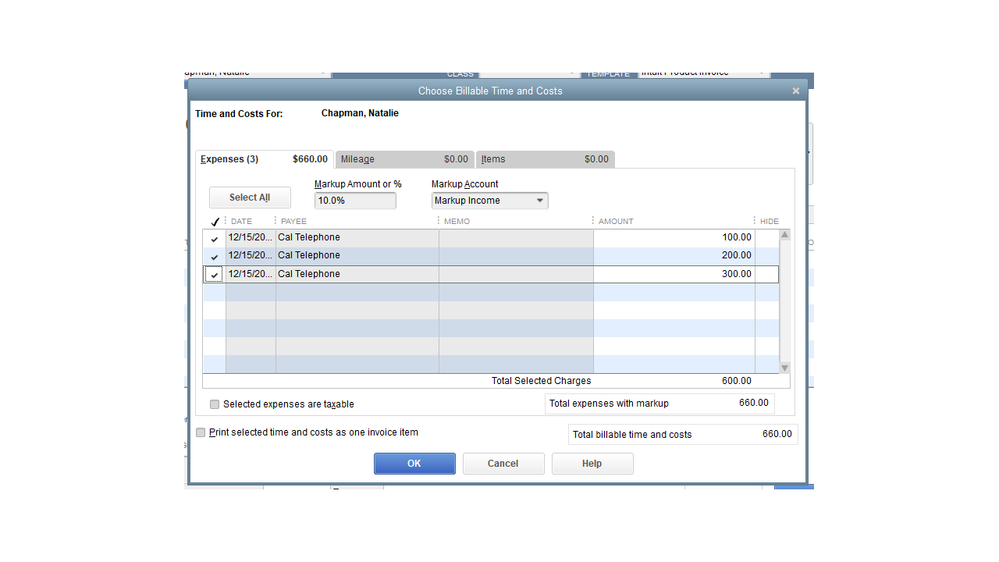Uncheck the 200.00 Cal Telephone expense row
This screenshot has height=562, width=999.
(x=214, y=256)
